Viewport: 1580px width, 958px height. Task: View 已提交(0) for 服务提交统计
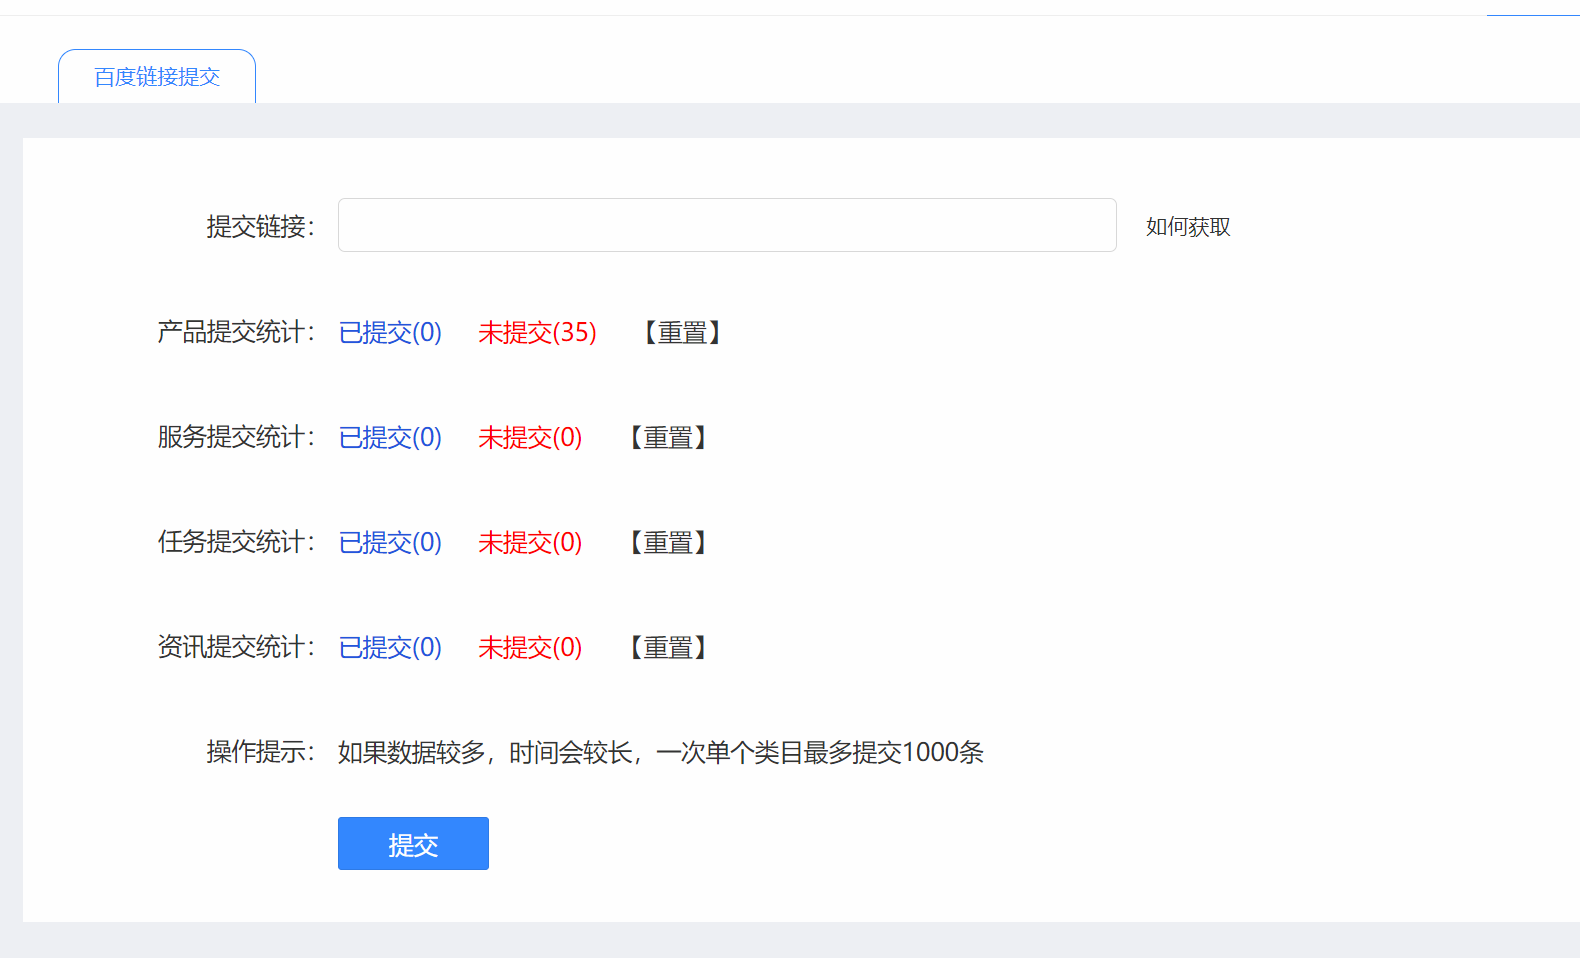(x=390, y=437)
